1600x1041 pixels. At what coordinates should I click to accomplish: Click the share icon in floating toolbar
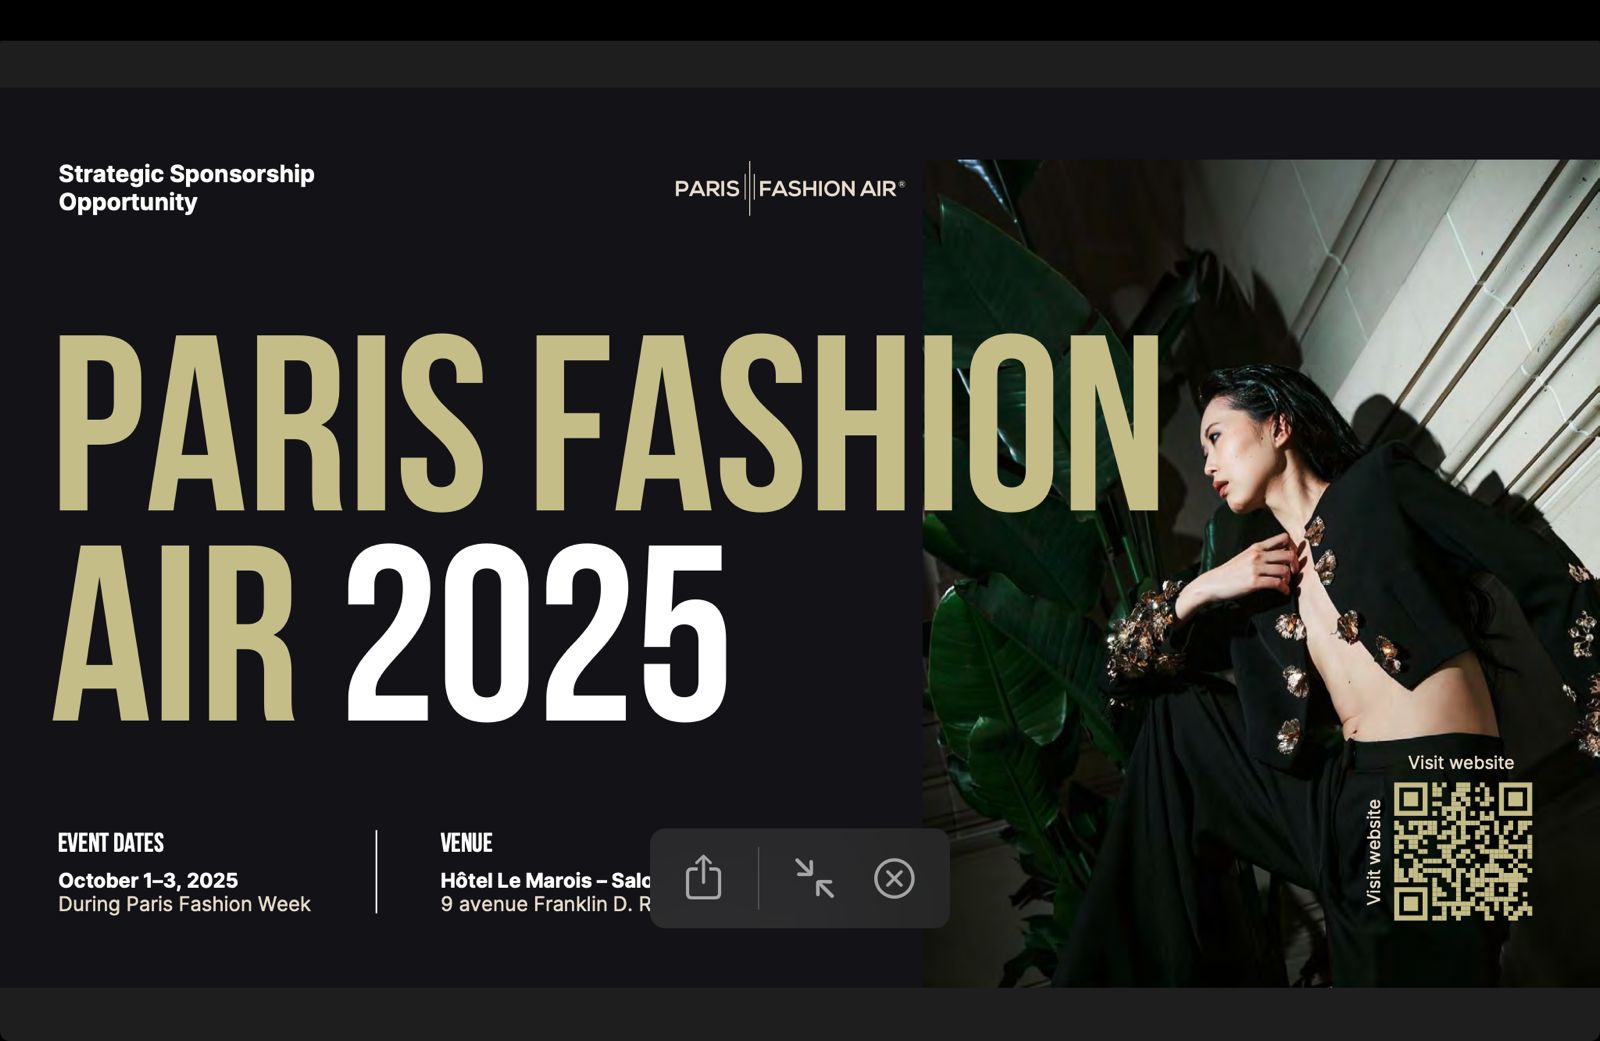703,878
